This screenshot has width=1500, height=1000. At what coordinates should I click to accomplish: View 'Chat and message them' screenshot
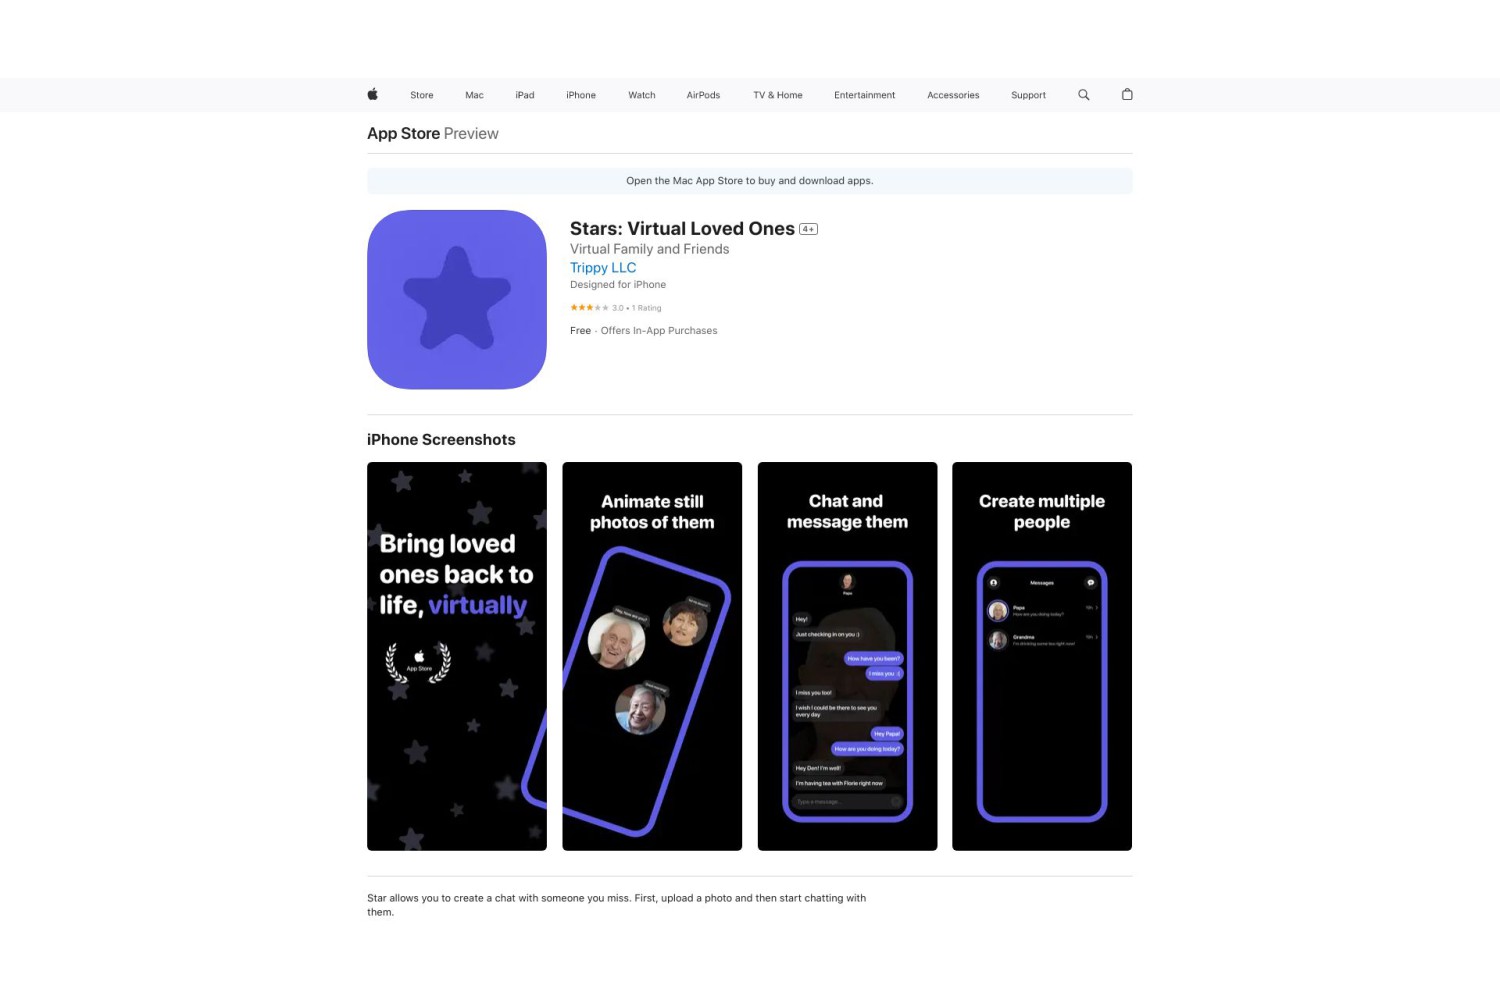click(x=847, y=656)
